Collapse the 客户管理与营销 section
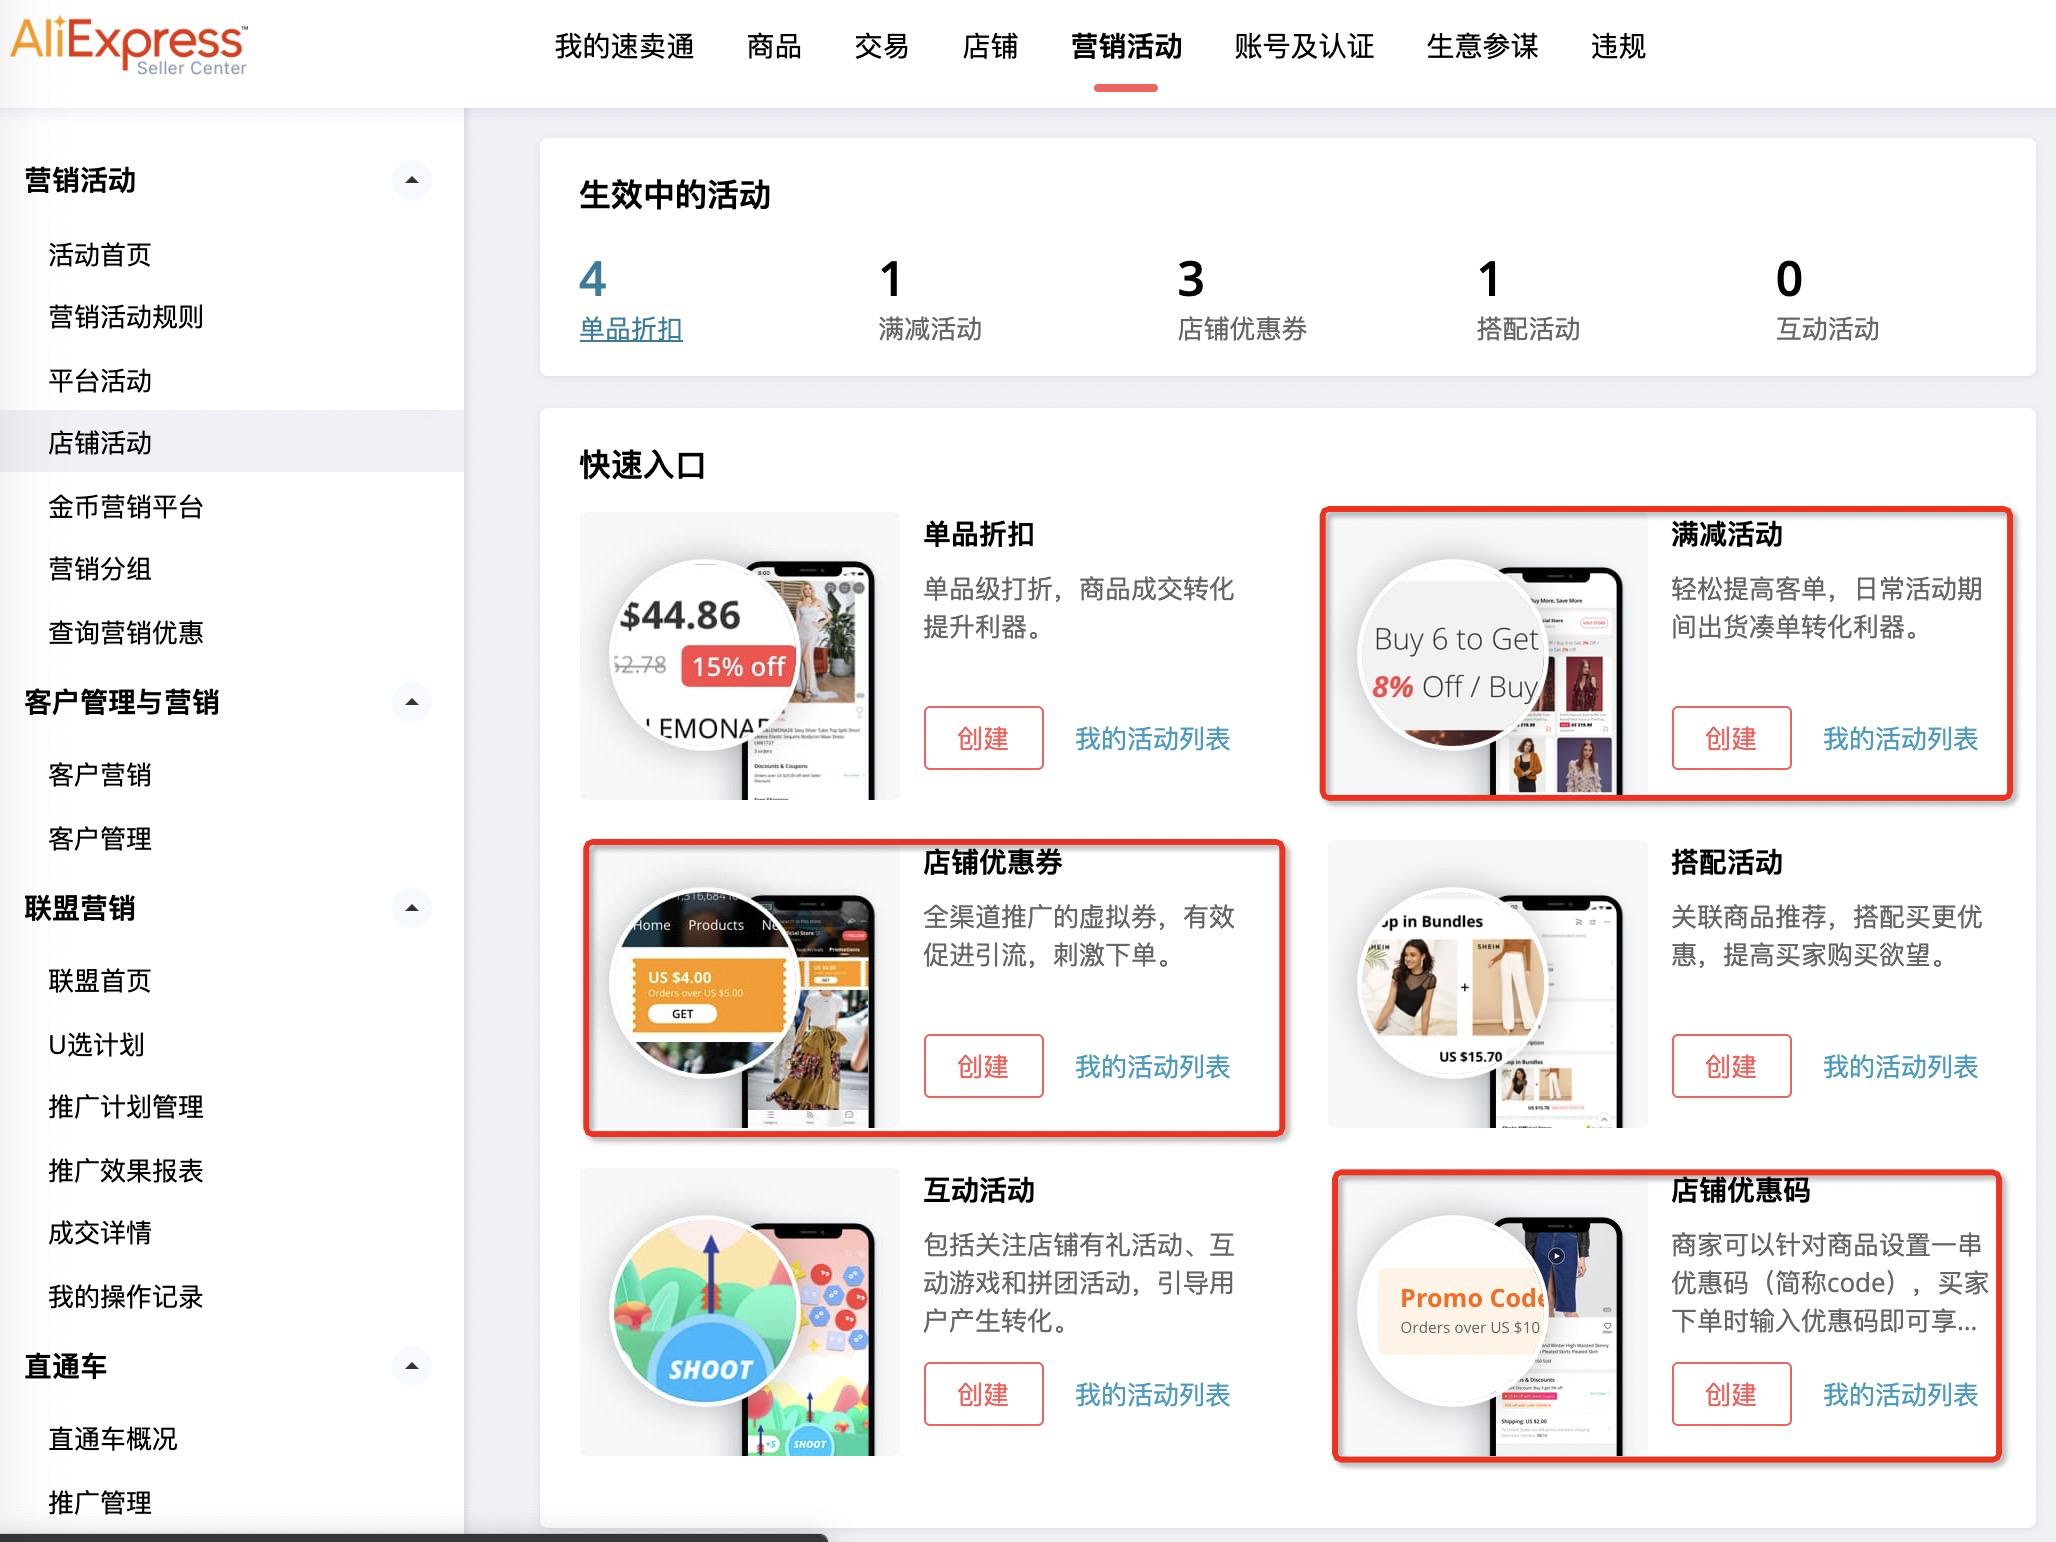 411,703
